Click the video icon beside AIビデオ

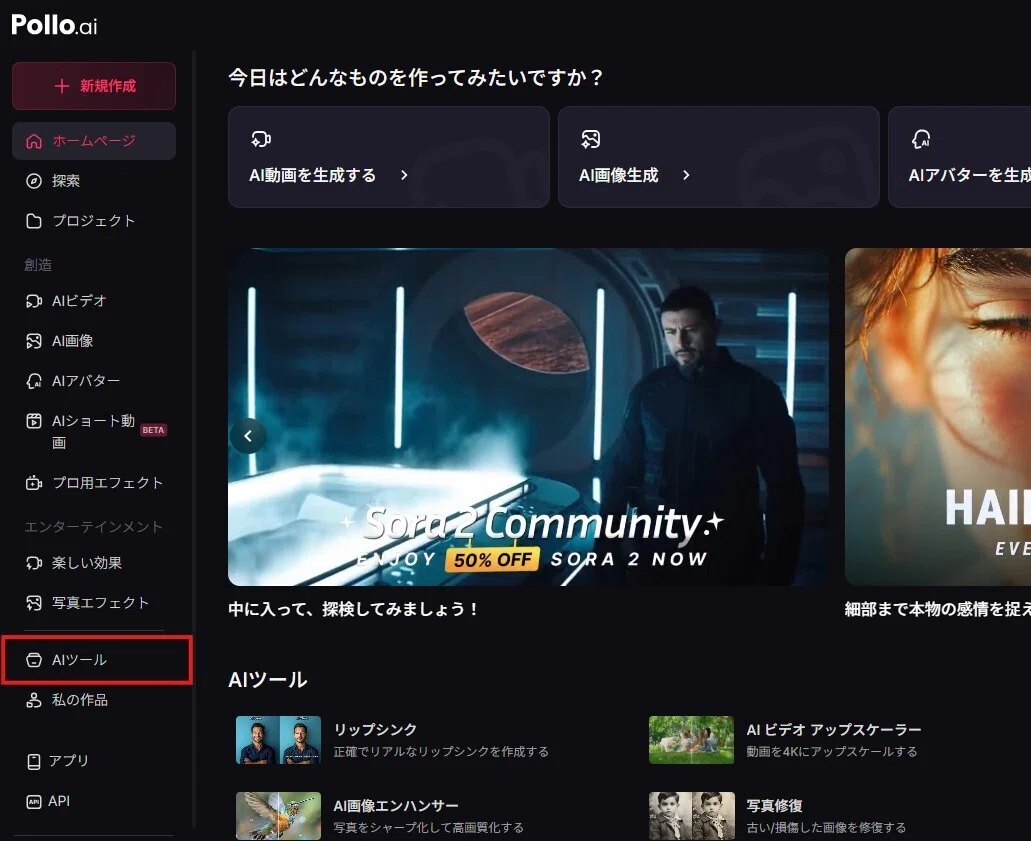[34, 301]
